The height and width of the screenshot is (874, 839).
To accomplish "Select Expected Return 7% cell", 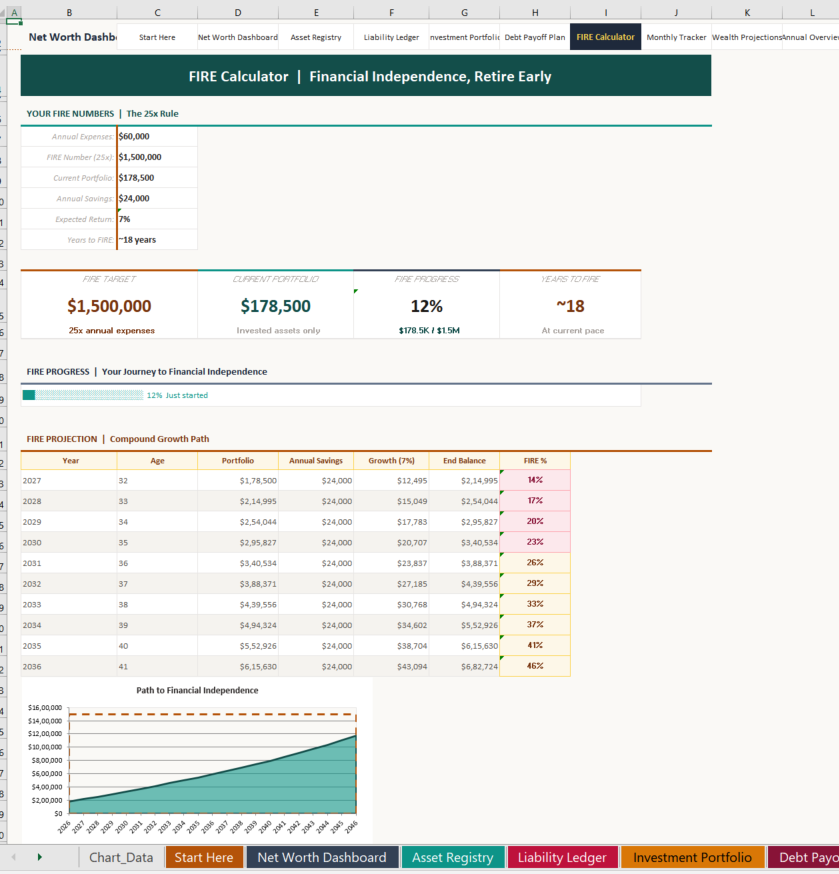I will [157, 219].
